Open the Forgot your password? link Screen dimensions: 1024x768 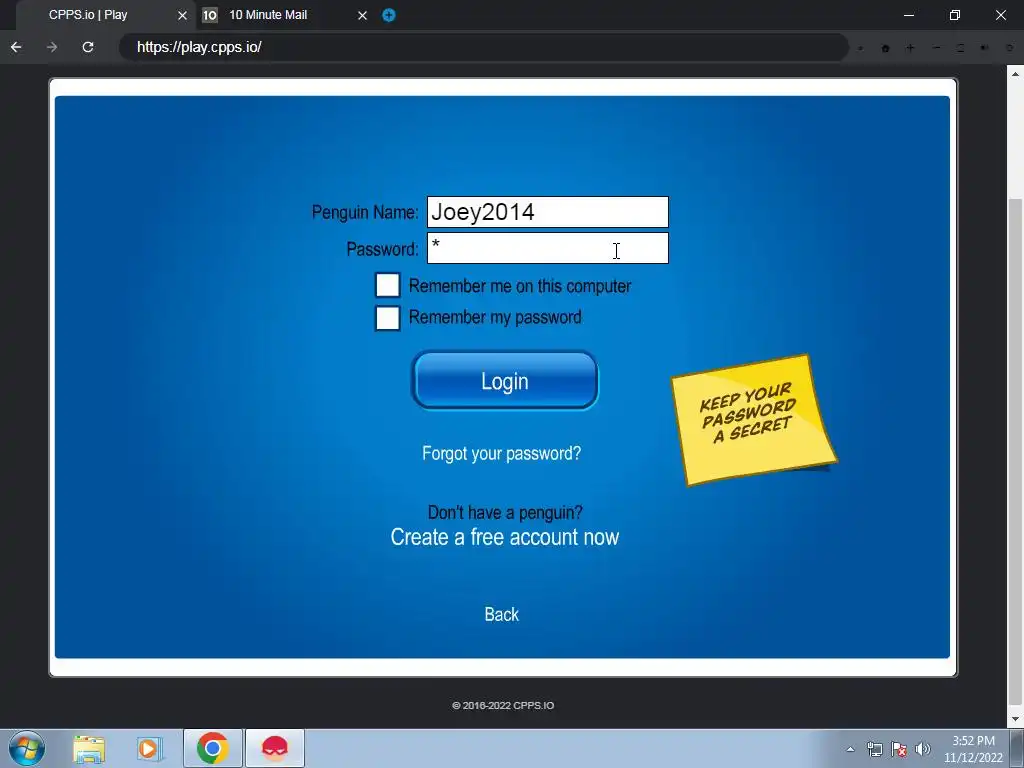502,453
